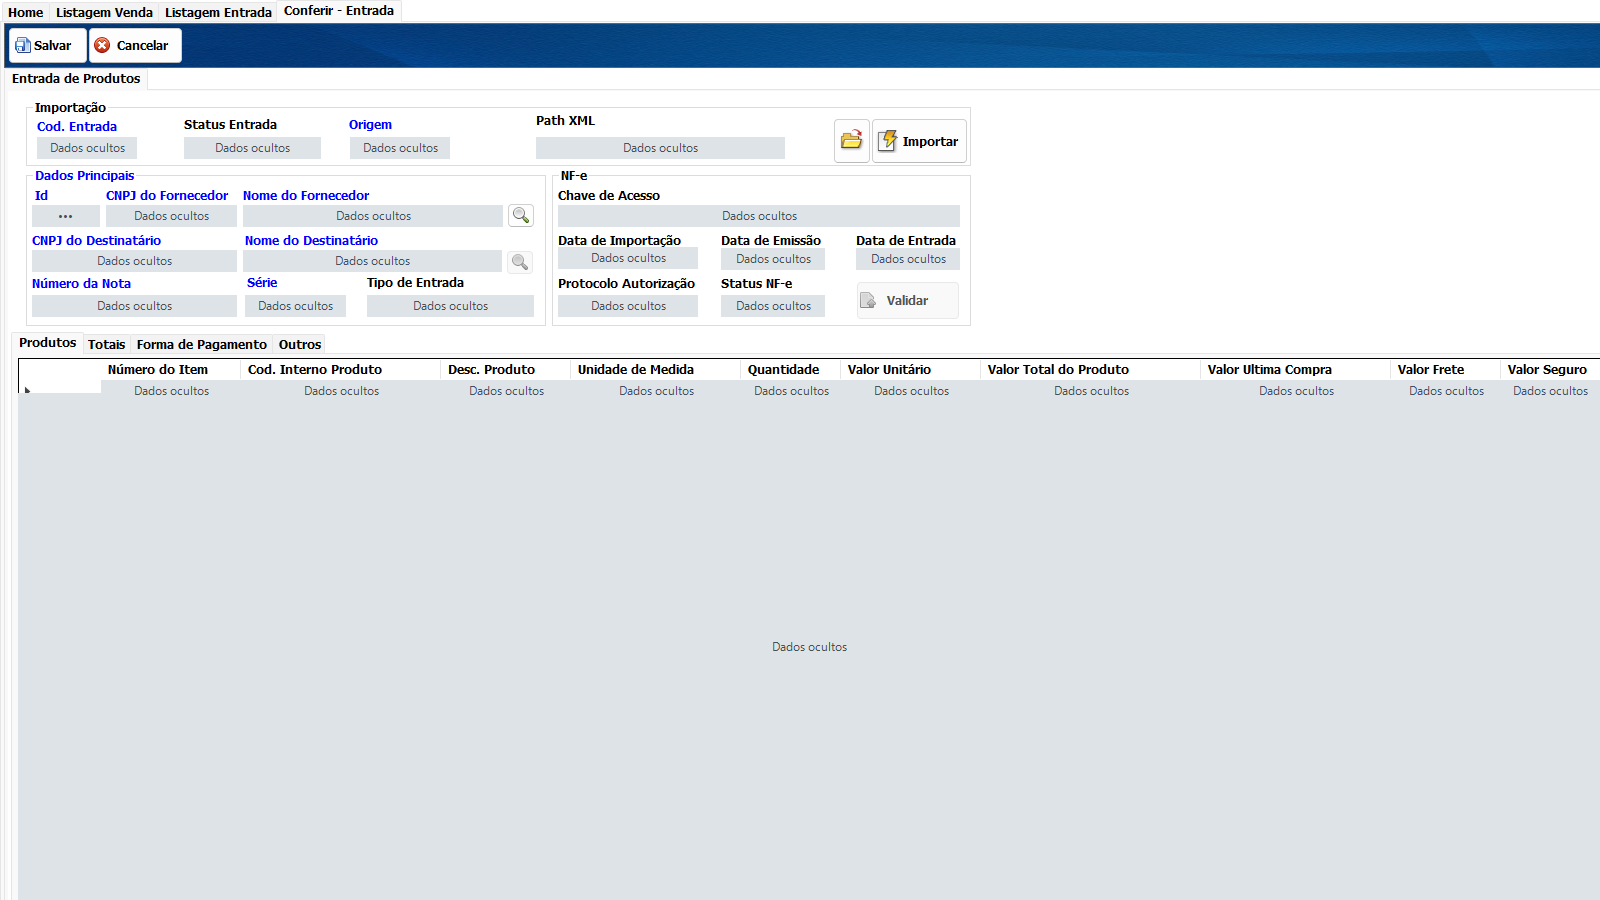The height and width of the screenshot is (900, 1600).
Task: Click the Chave de Acesso field
Action: [759, 216]
